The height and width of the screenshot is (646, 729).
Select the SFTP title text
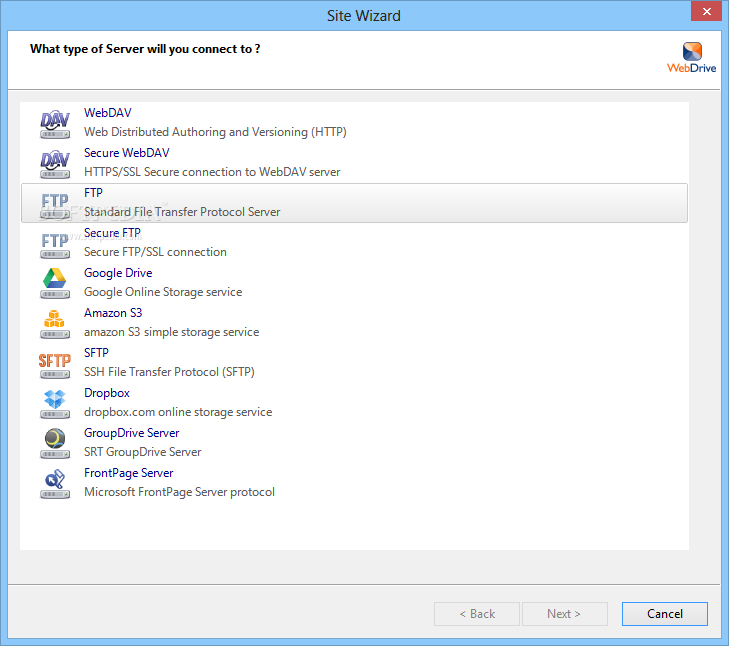[x=96, y=353]
